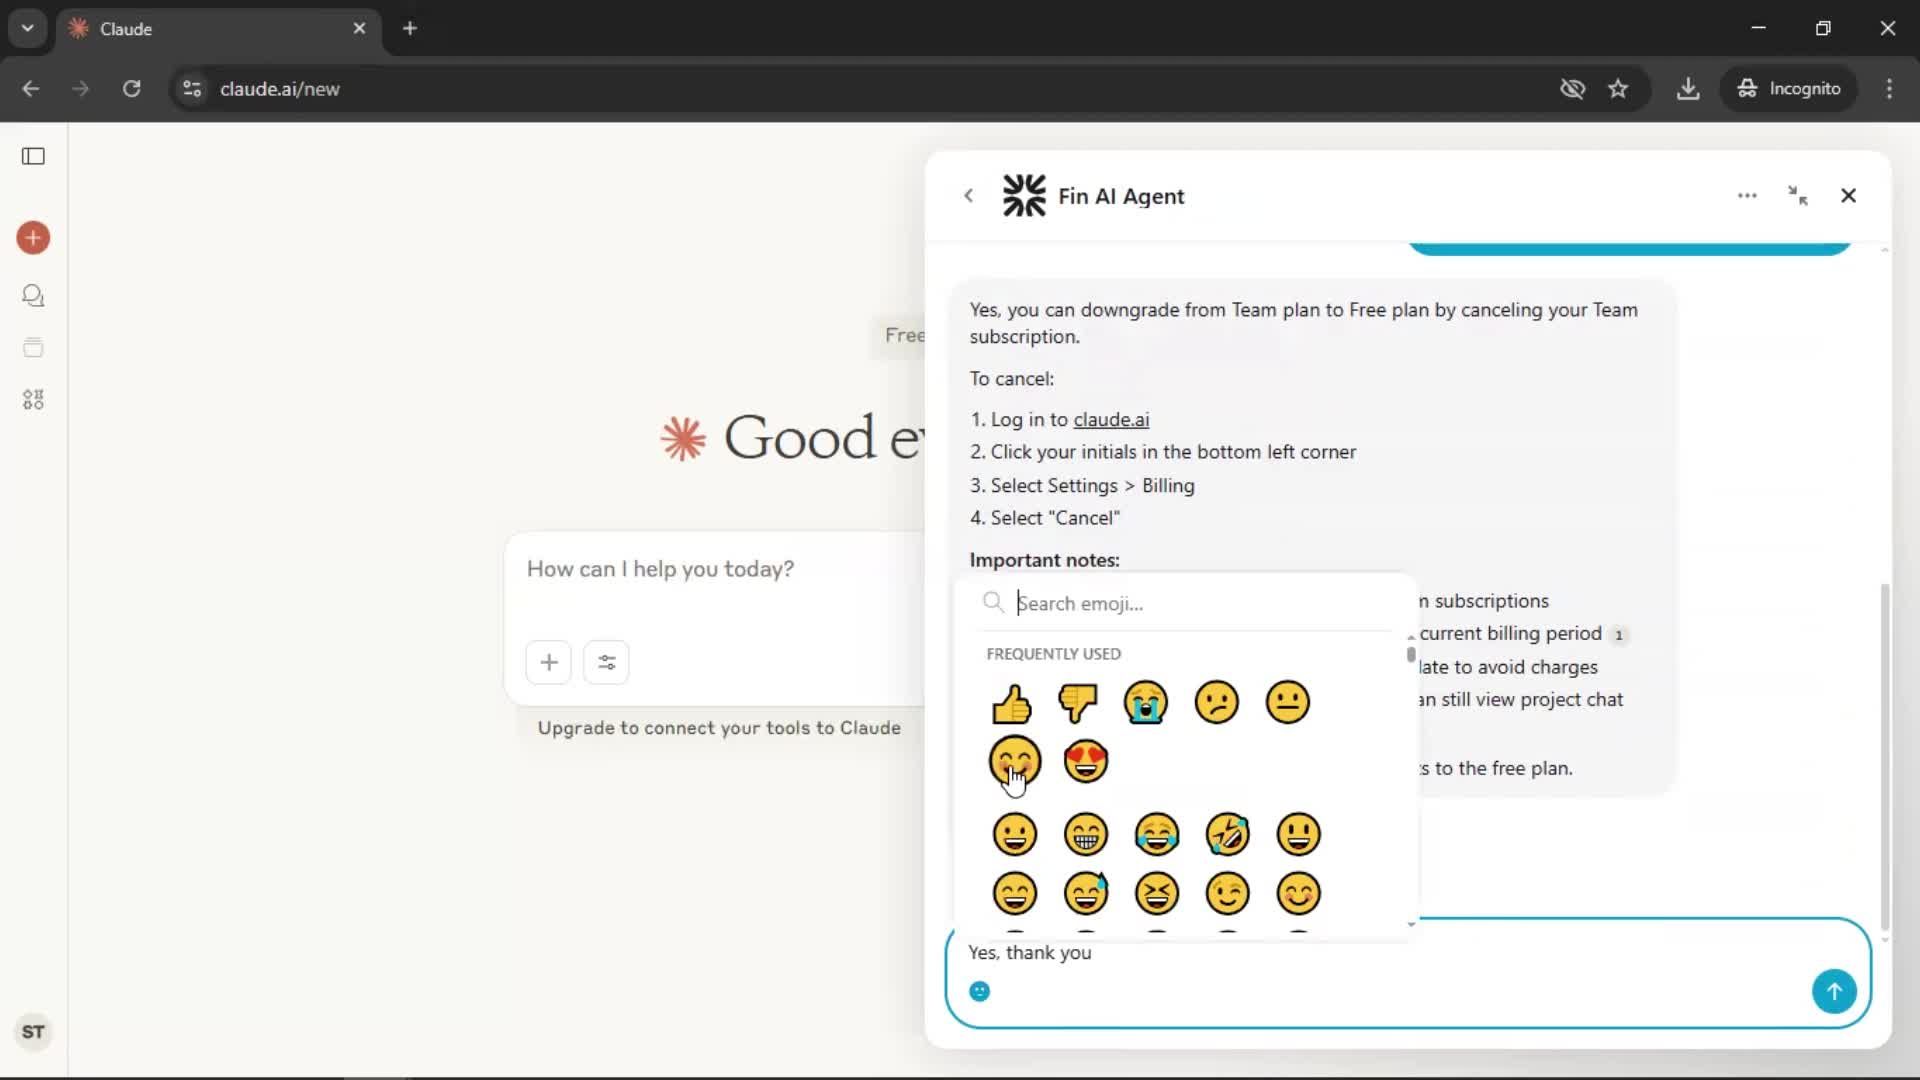Open the Projects icon in sidebar
Screen dimensions: 1920x1080
(x=33, y=348)
